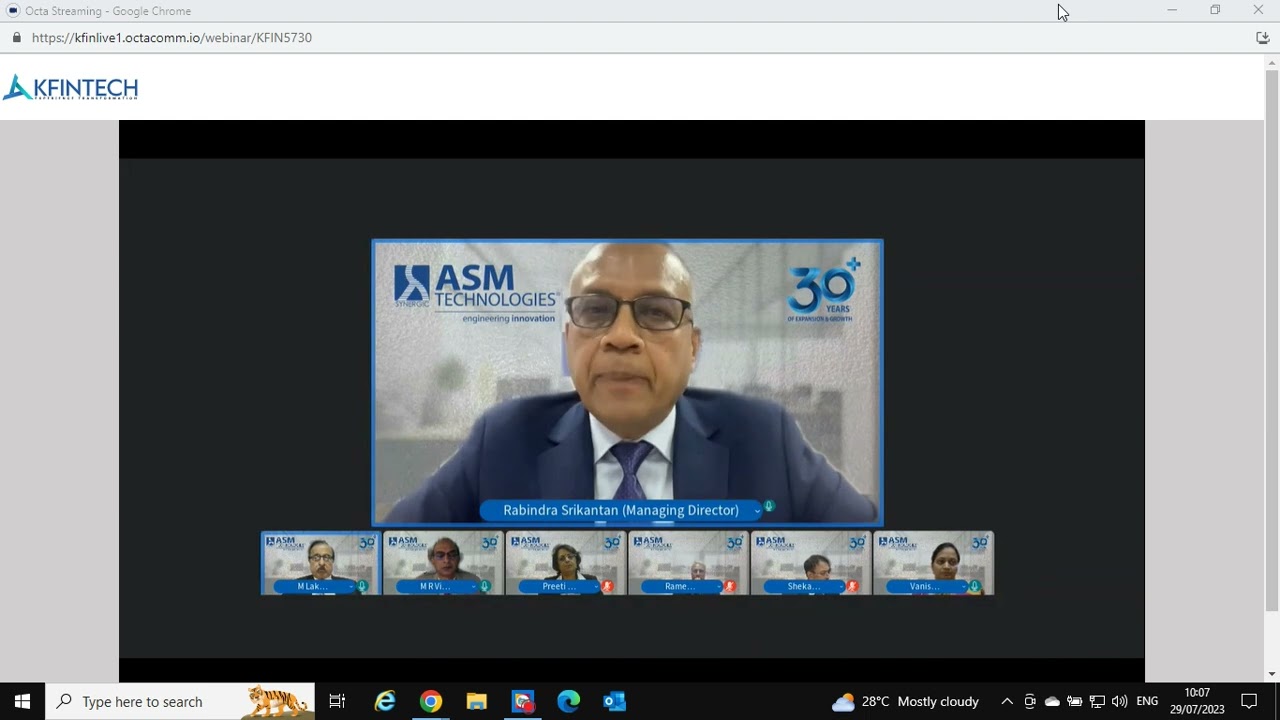Image resolution: width=1280 pixels, height=720 pixels.
Task: Check the battery status tray icon
Action: coord(1075,701)
